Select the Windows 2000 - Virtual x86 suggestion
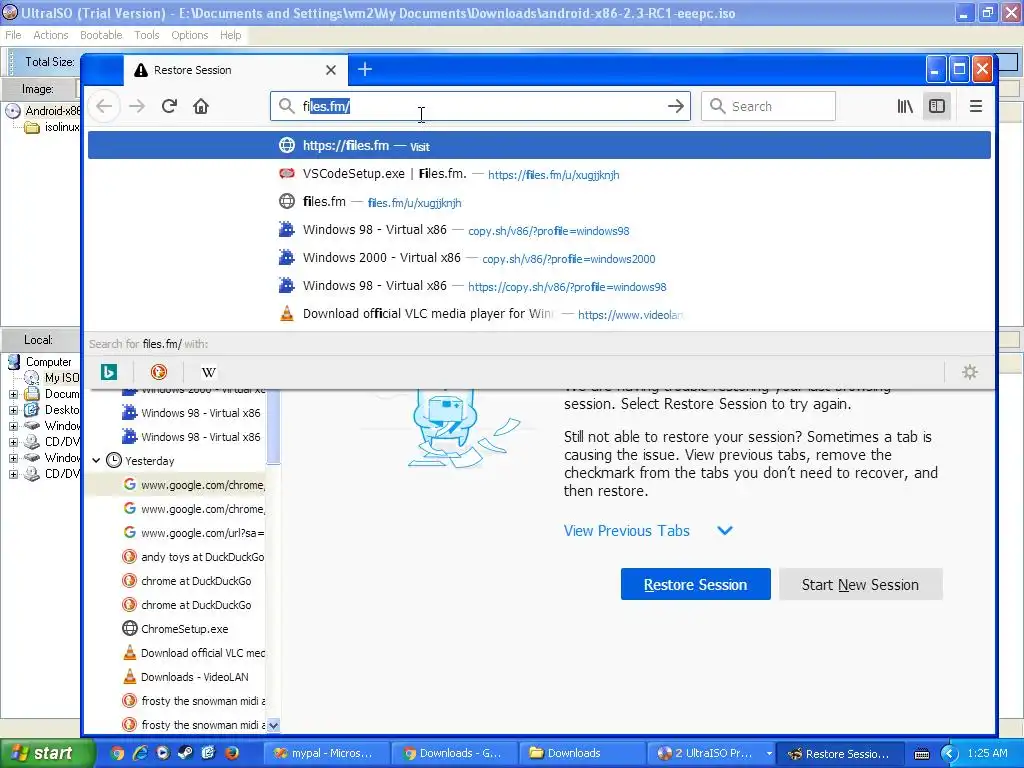 pos(539,258)
